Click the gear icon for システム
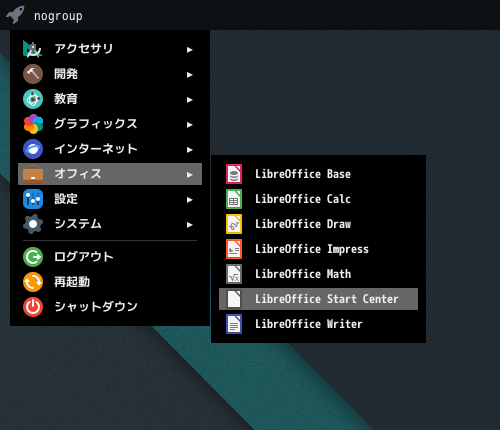This screenshot has height=430, width=500. click(33, 224)
